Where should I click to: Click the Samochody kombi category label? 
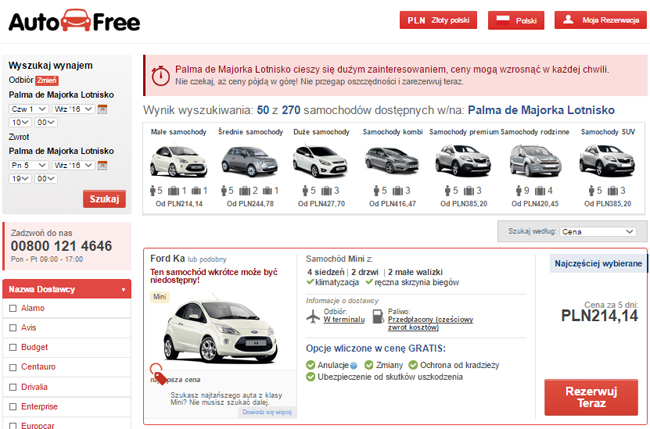393,132
